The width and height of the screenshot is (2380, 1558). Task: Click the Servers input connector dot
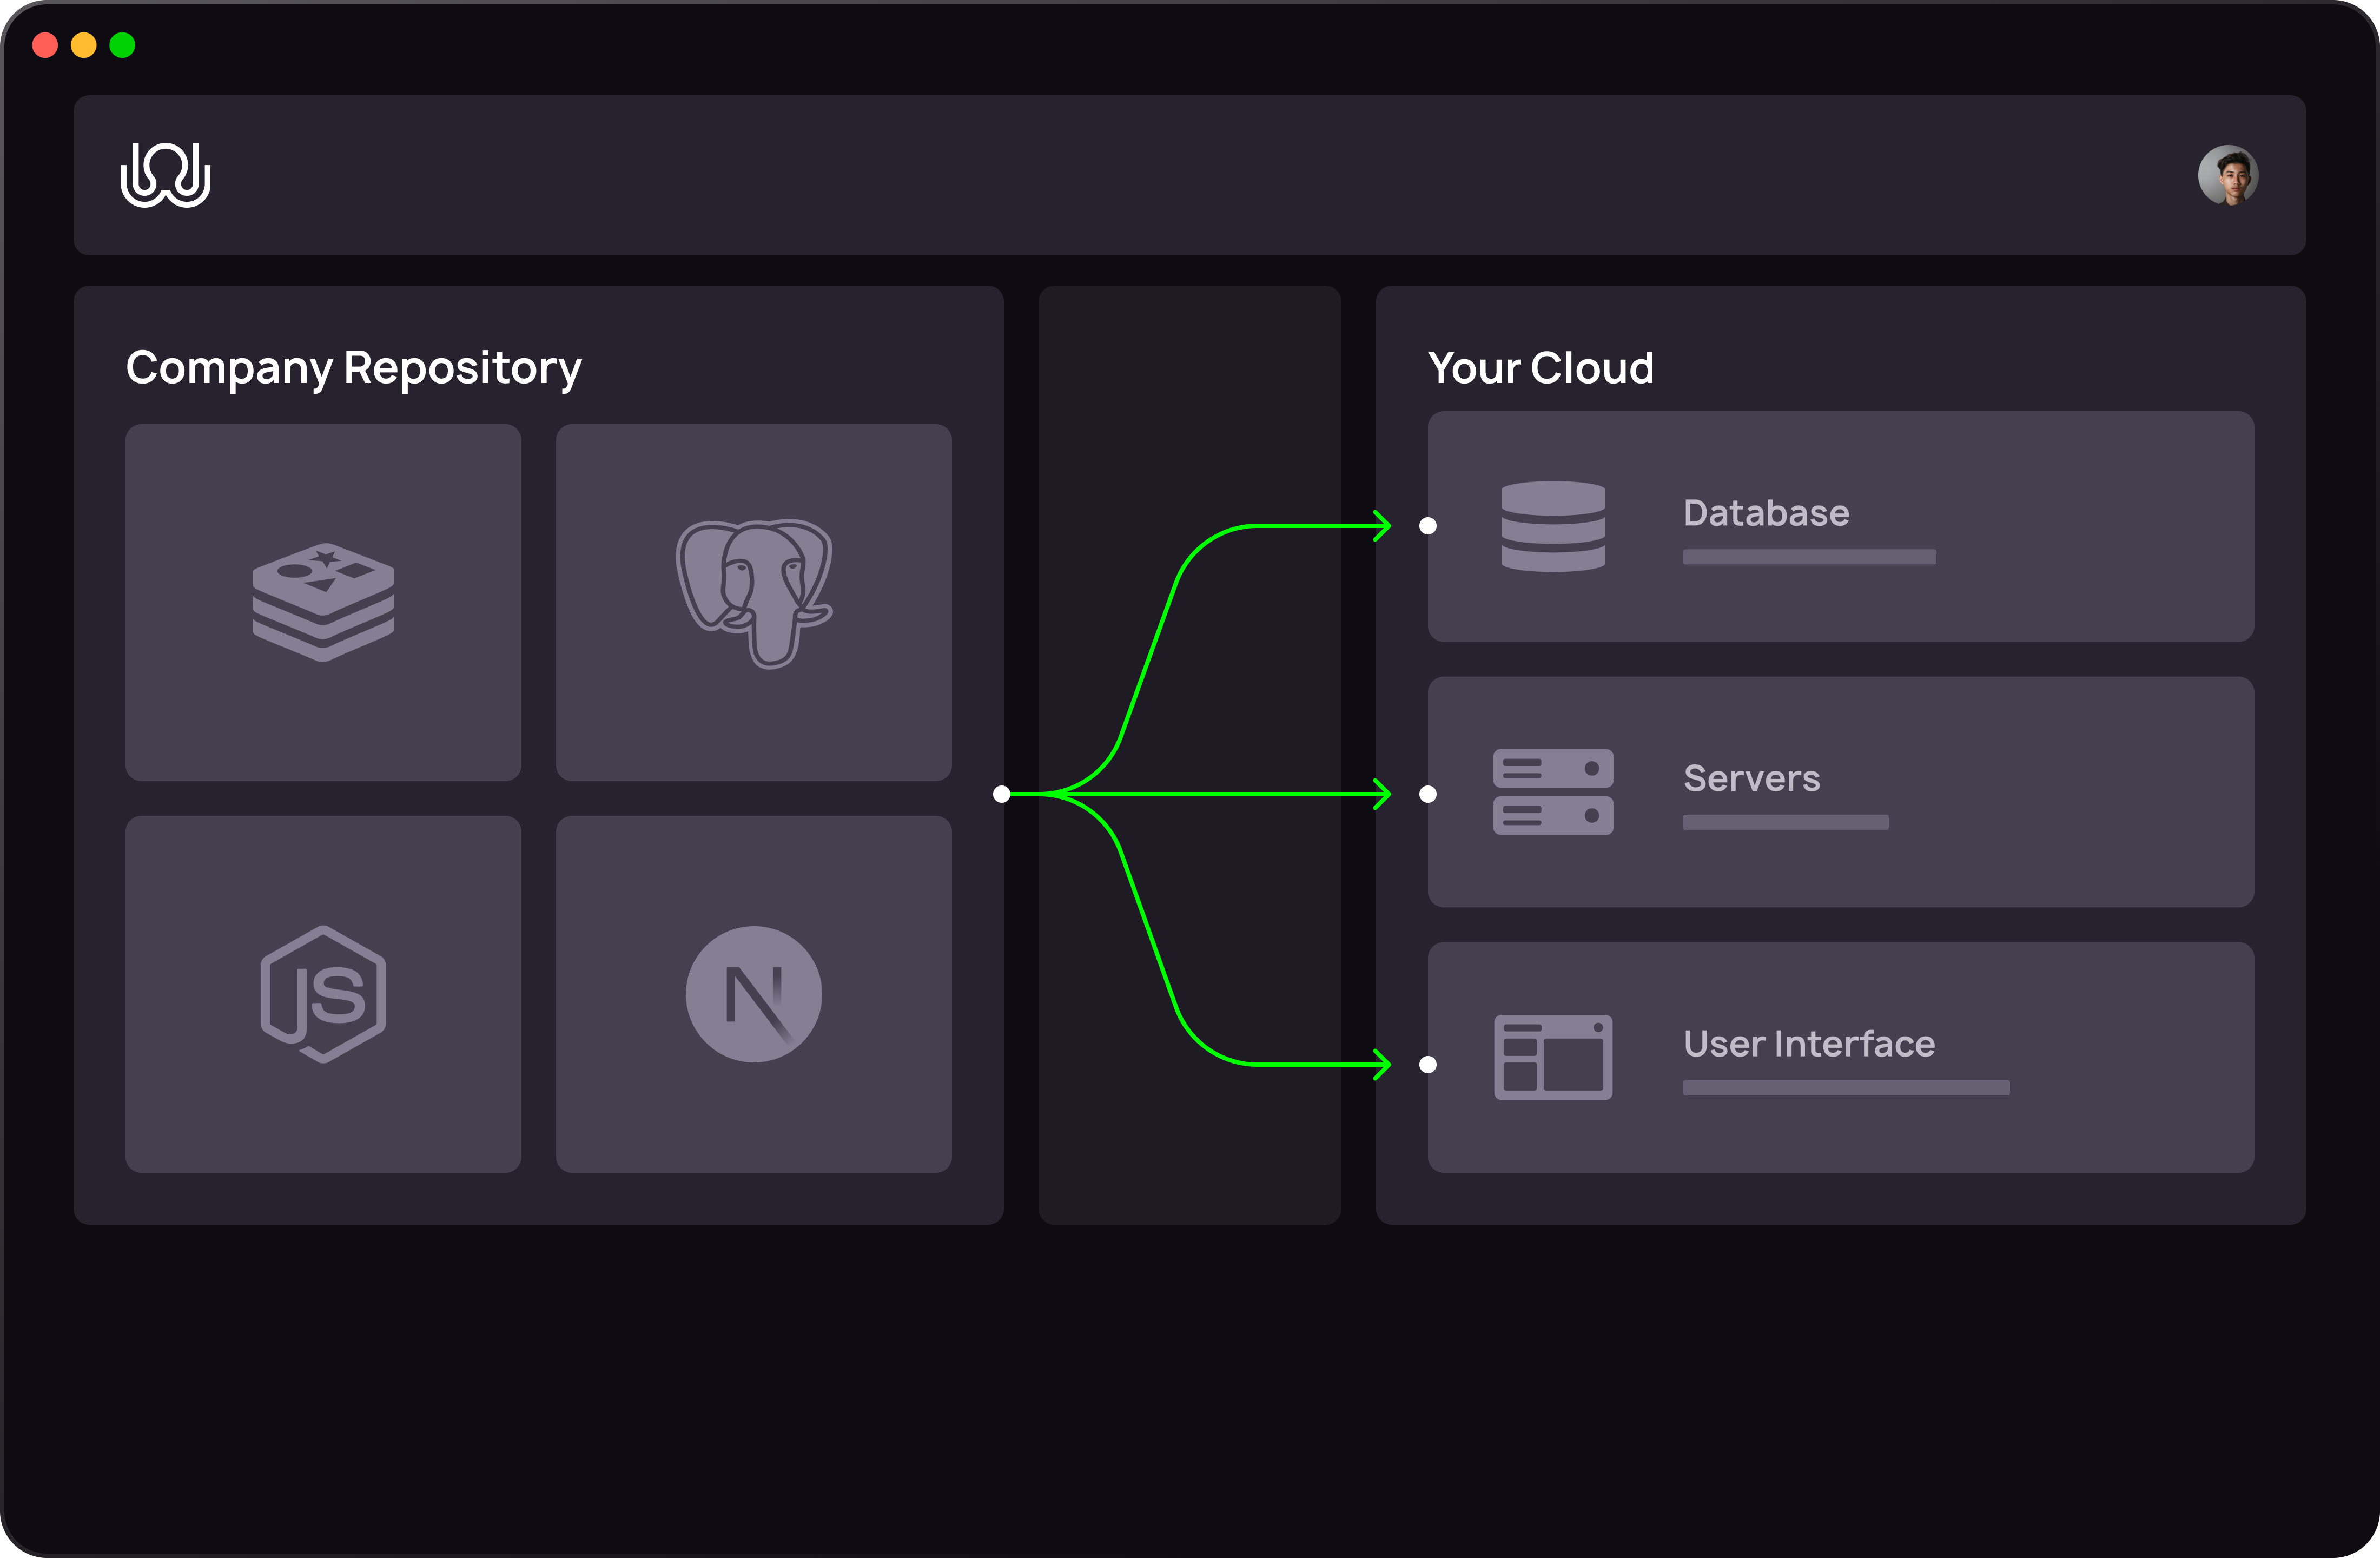point(1428,794)
